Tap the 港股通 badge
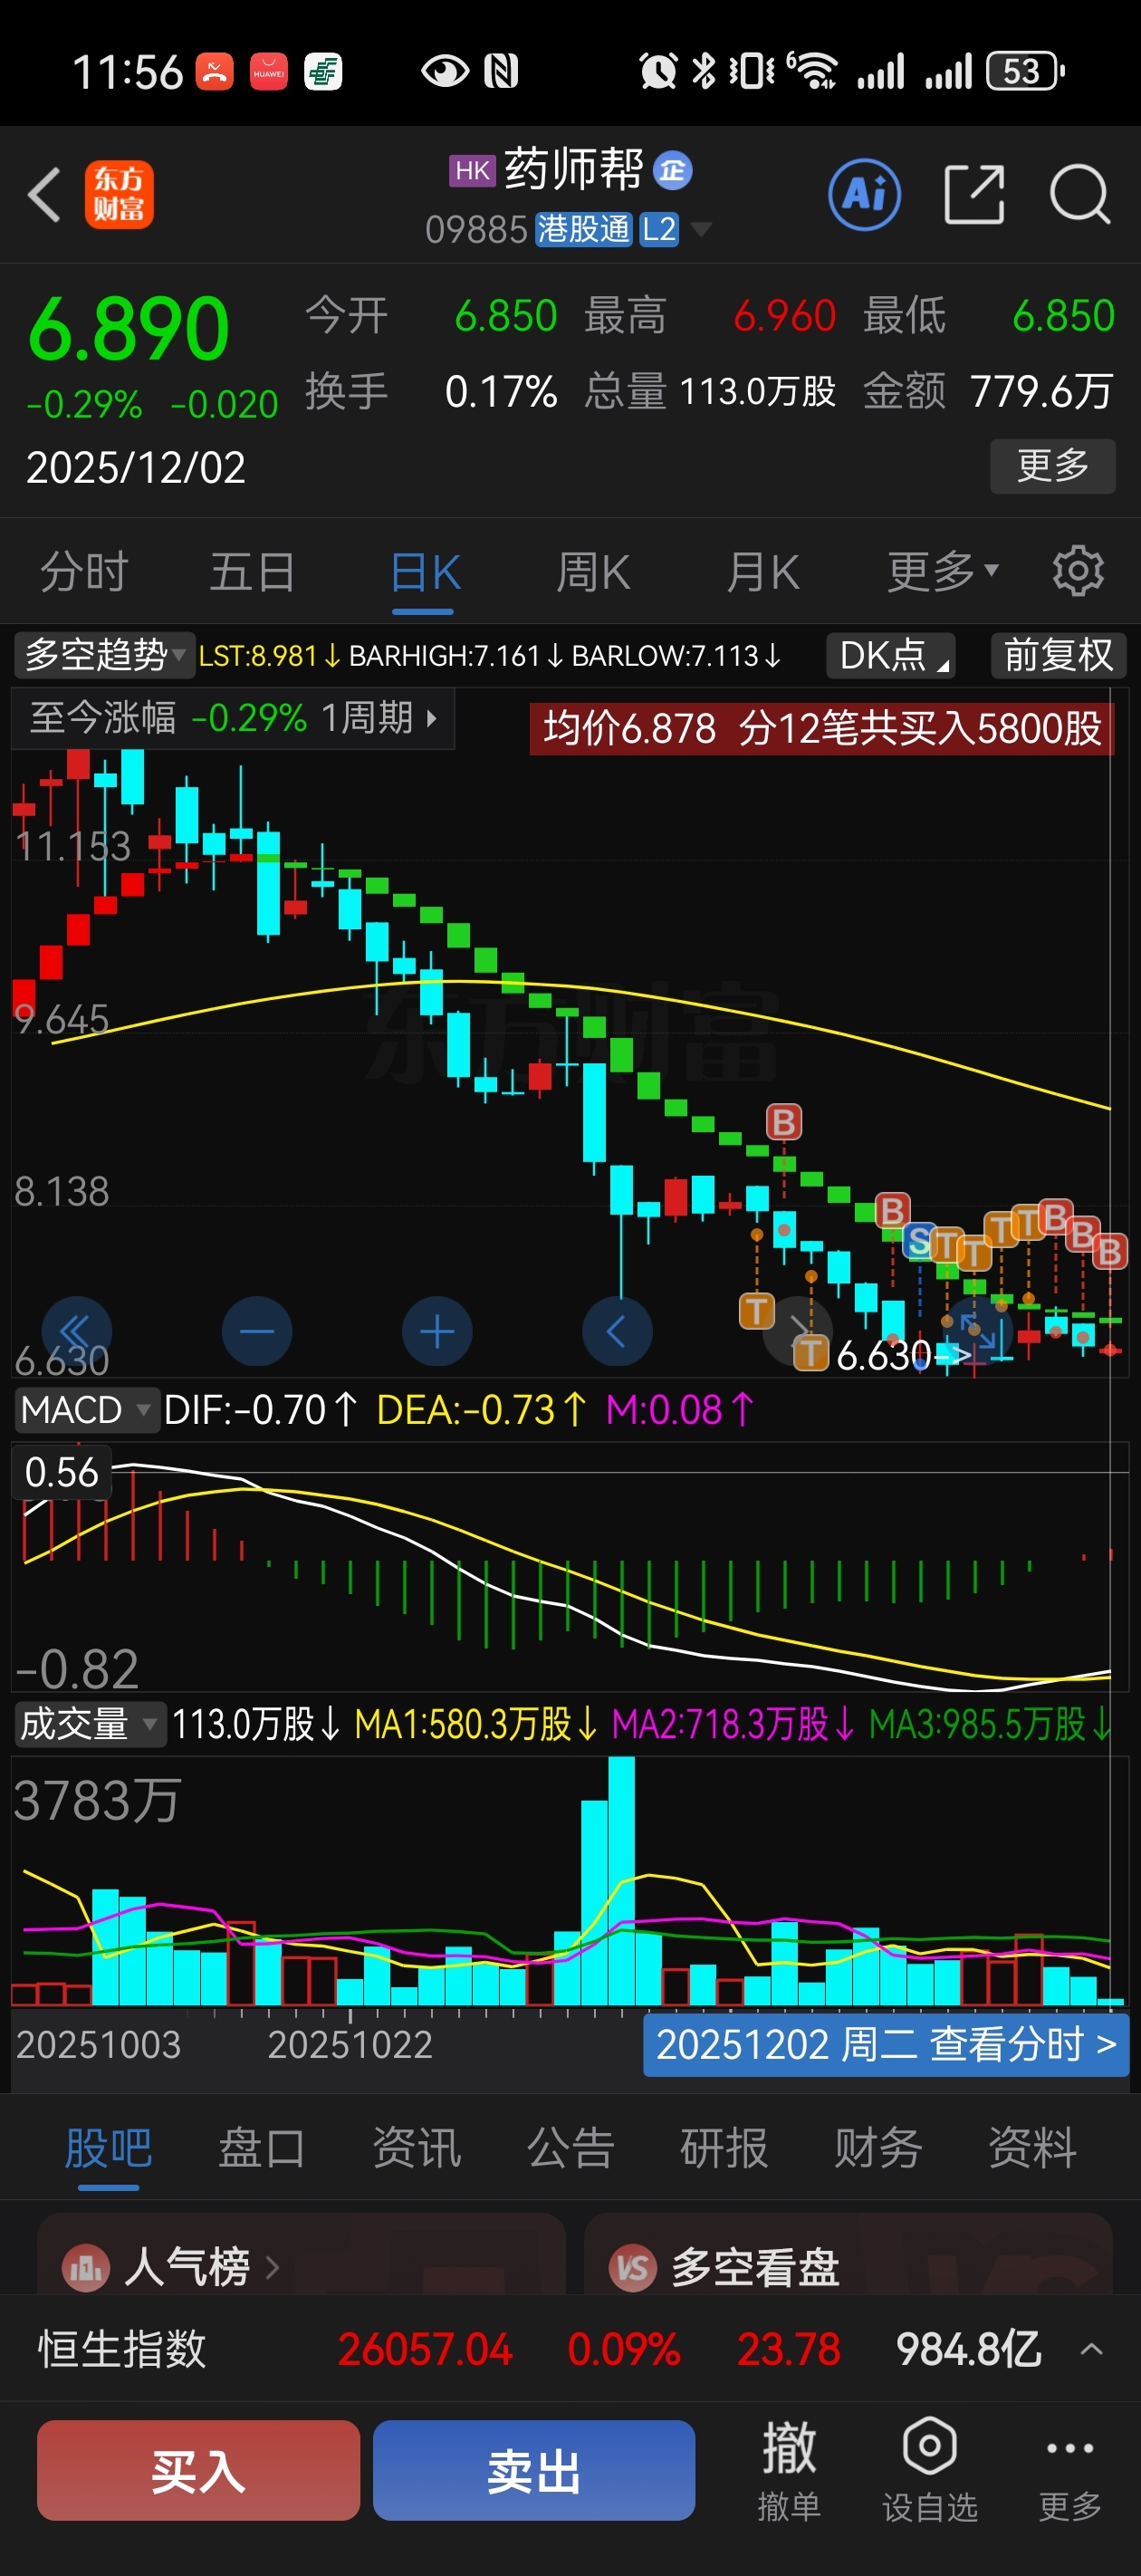This screenshot has height=2576, width=1141. pyautogui.click(x=583, y=229)
